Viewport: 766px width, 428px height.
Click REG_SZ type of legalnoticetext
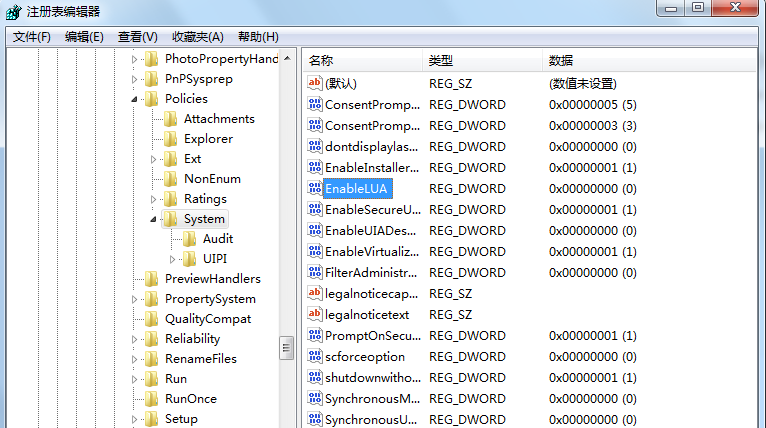450,315
